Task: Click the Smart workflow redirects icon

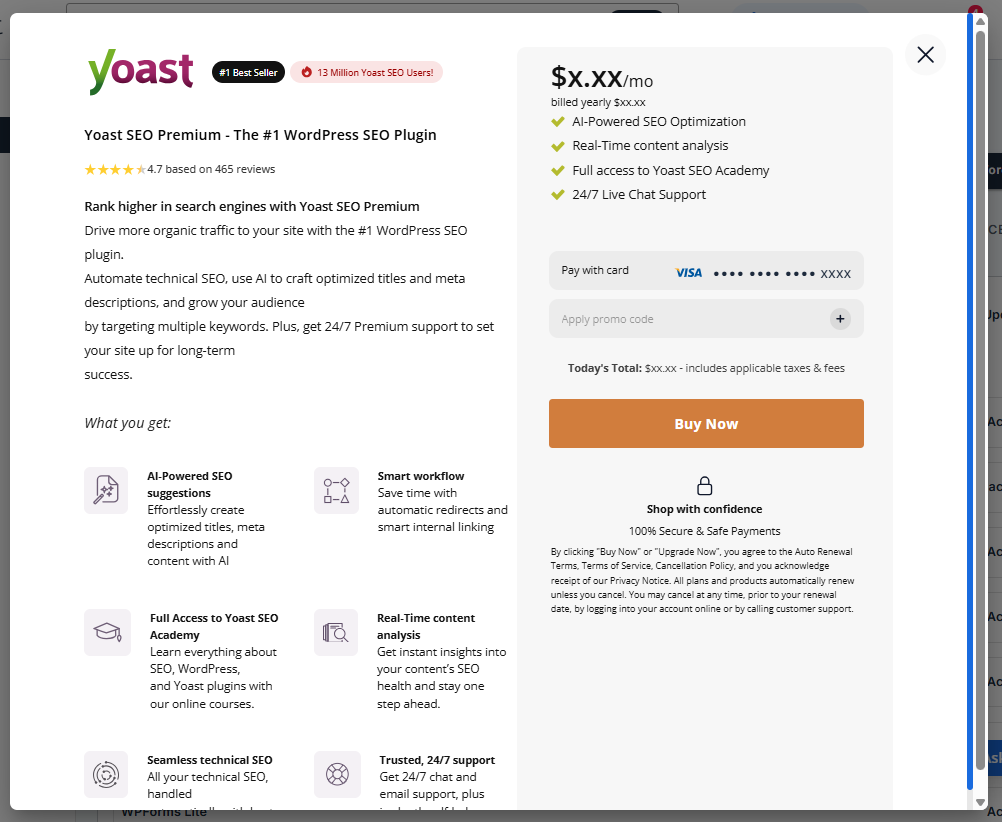Action: coord(336,490)
